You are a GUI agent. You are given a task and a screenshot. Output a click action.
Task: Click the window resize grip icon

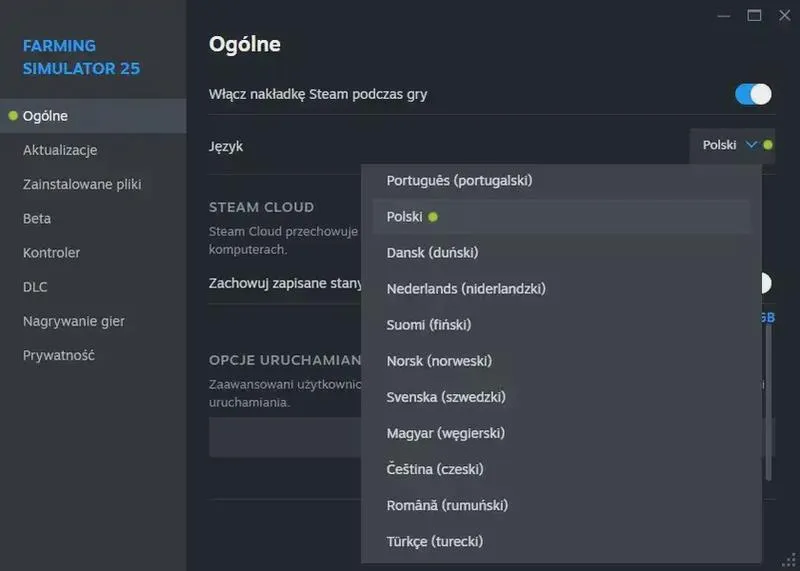click(789, 560)
